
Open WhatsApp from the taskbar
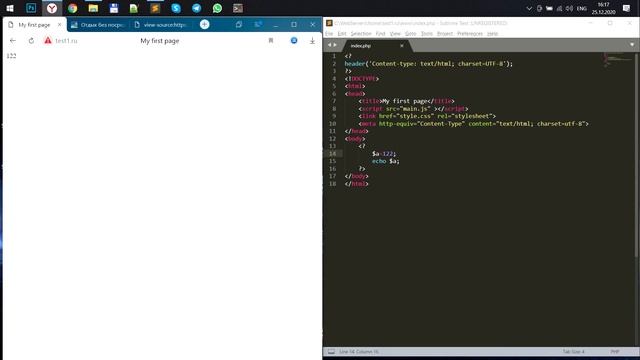[217, 8]
